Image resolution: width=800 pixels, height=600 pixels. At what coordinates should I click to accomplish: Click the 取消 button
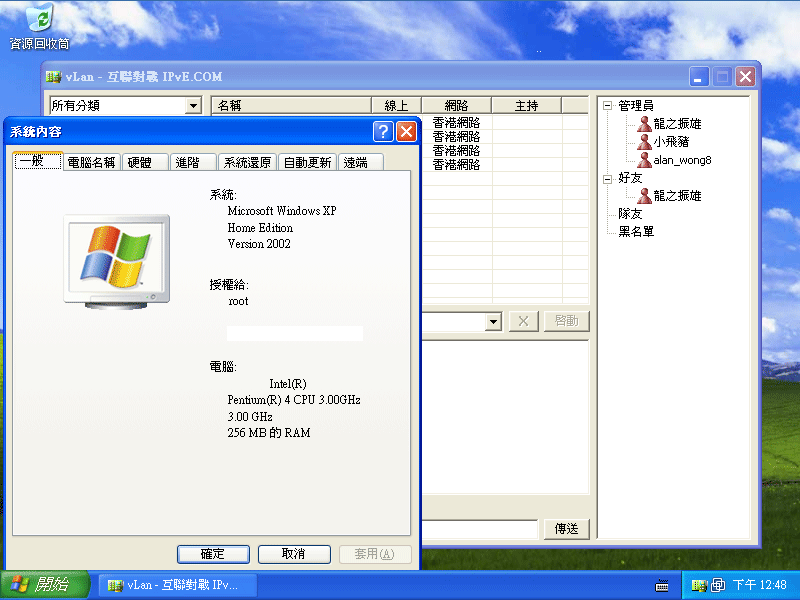(x=294, y=554)
